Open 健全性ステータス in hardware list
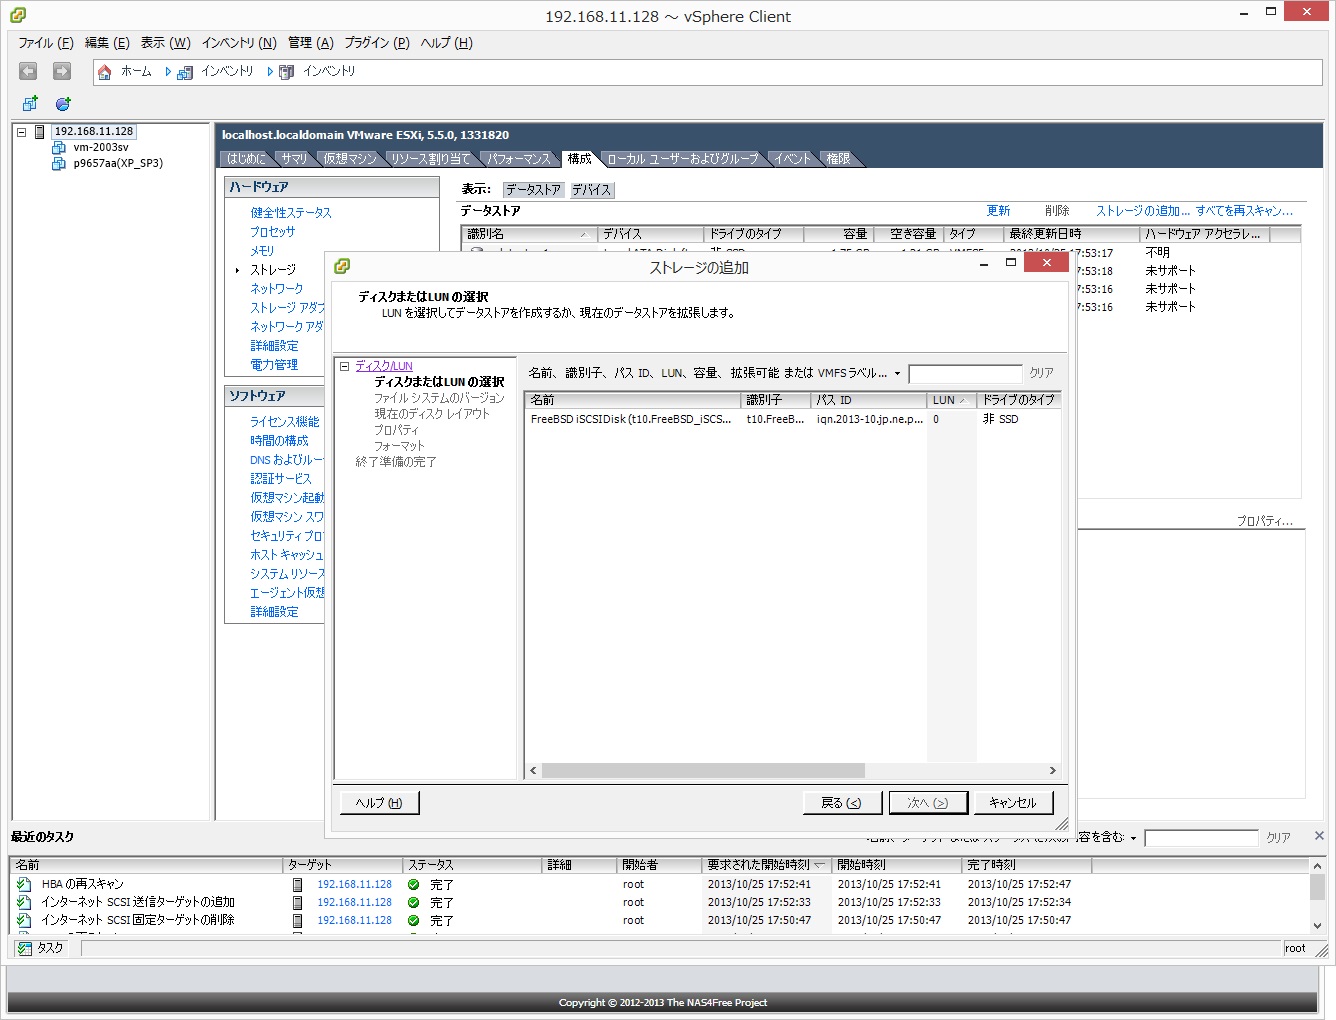 291,213
